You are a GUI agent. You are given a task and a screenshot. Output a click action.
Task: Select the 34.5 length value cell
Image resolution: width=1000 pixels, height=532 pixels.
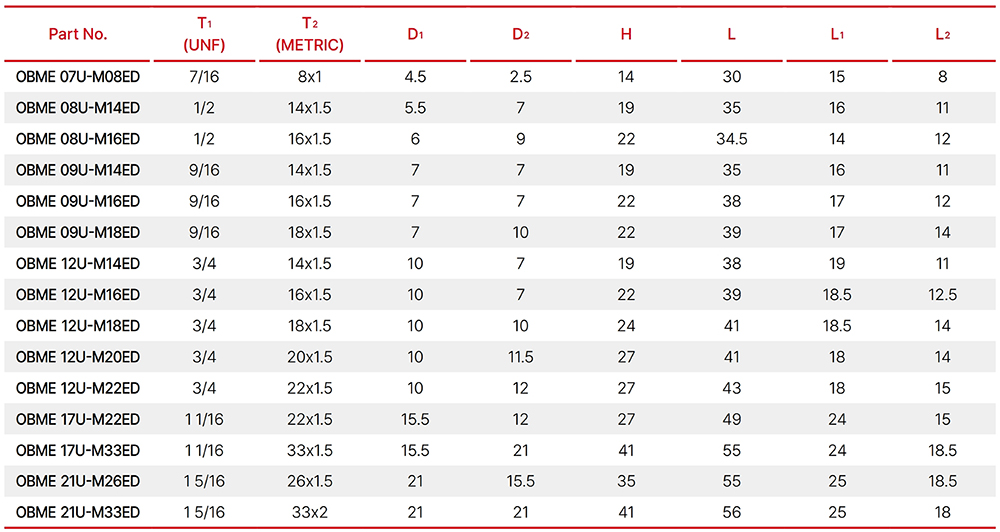pyautogui.click(x=732, y=139)
